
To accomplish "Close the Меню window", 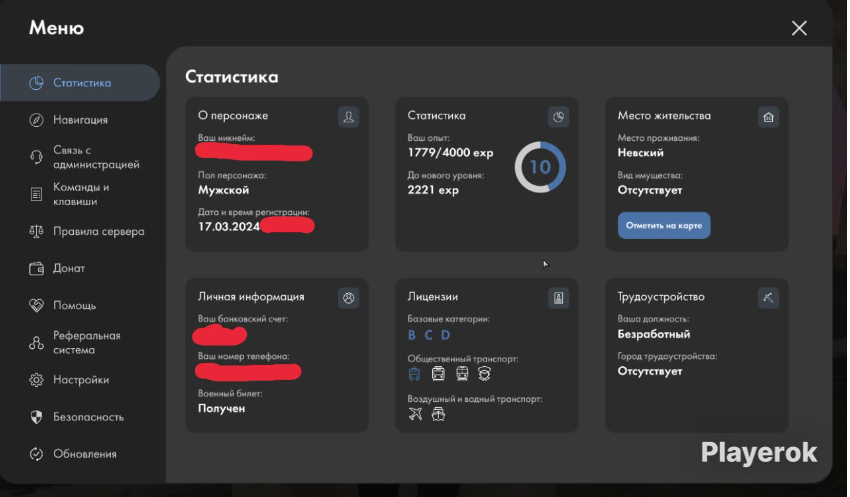I will click(x=799, y=28).
